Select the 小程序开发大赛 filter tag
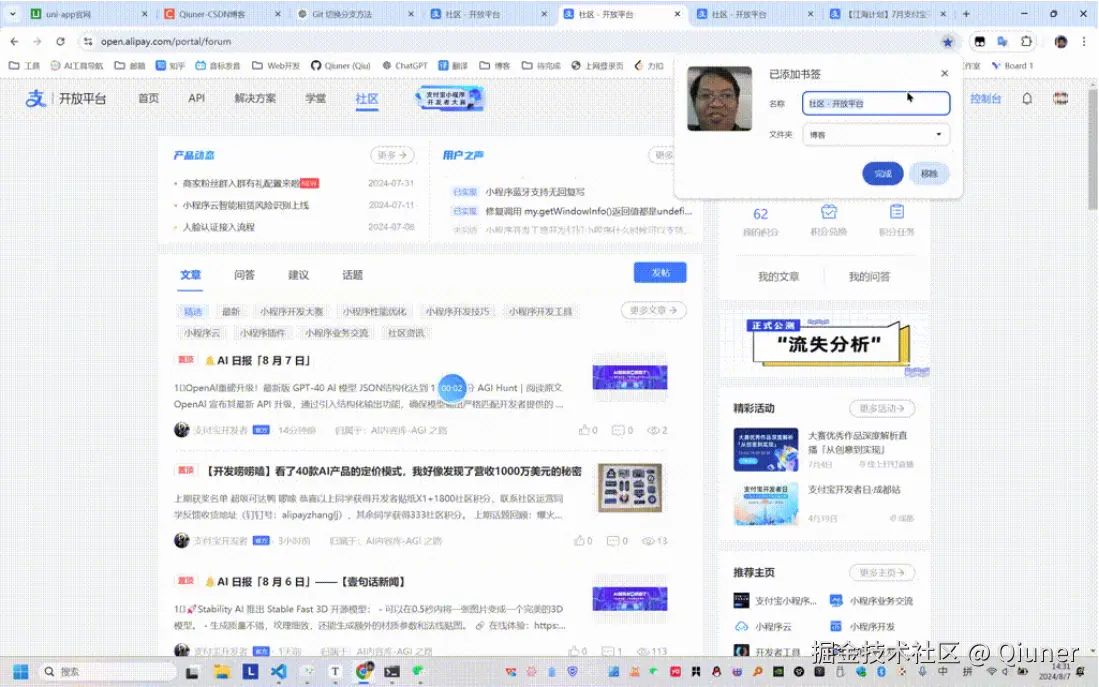This screenshot has width=1099, height=687. tap(292, 311)
